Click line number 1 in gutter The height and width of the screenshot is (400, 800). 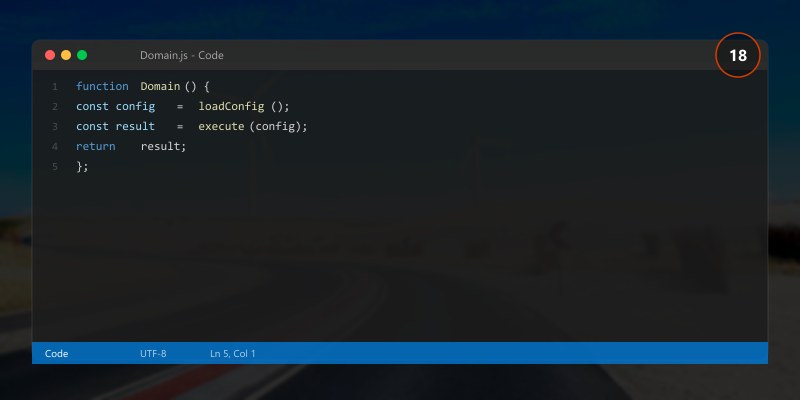click(x=55, y=86)
